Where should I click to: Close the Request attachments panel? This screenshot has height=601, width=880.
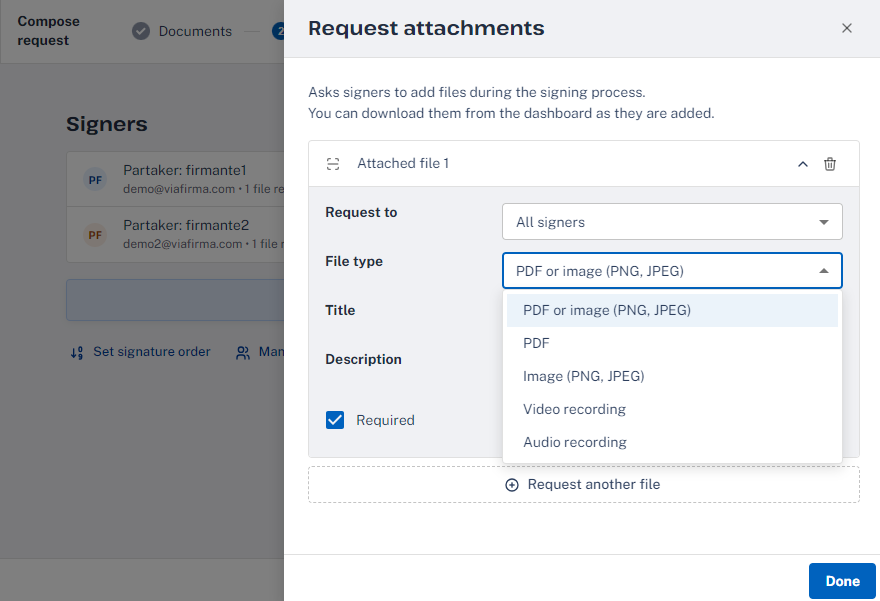pos(846,28)
